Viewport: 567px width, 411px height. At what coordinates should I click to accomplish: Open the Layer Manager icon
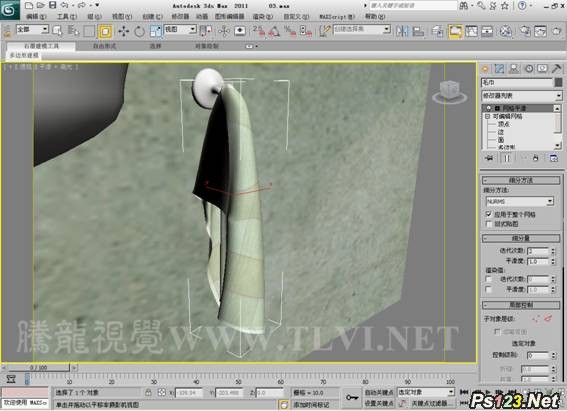[438, 31]
